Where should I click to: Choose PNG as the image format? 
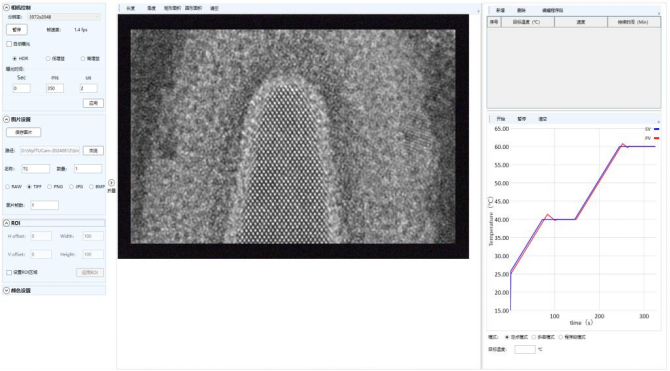coord(50,187)
